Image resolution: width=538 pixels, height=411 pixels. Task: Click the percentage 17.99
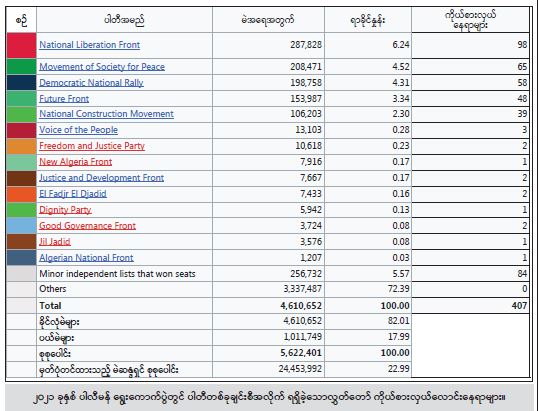399,337
